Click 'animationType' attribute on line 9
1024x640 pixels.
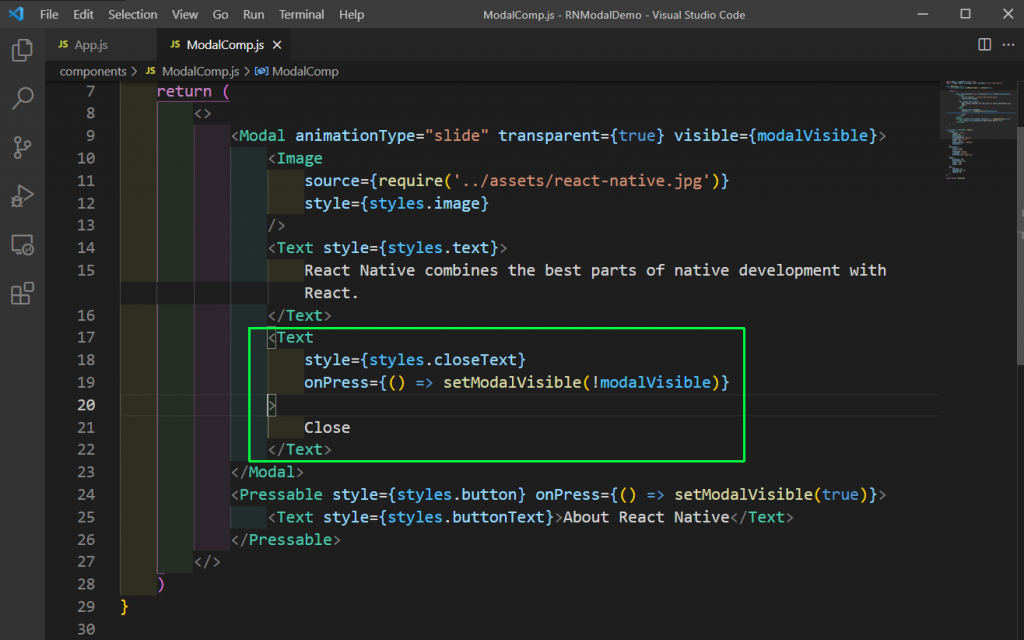pos(355,136)
